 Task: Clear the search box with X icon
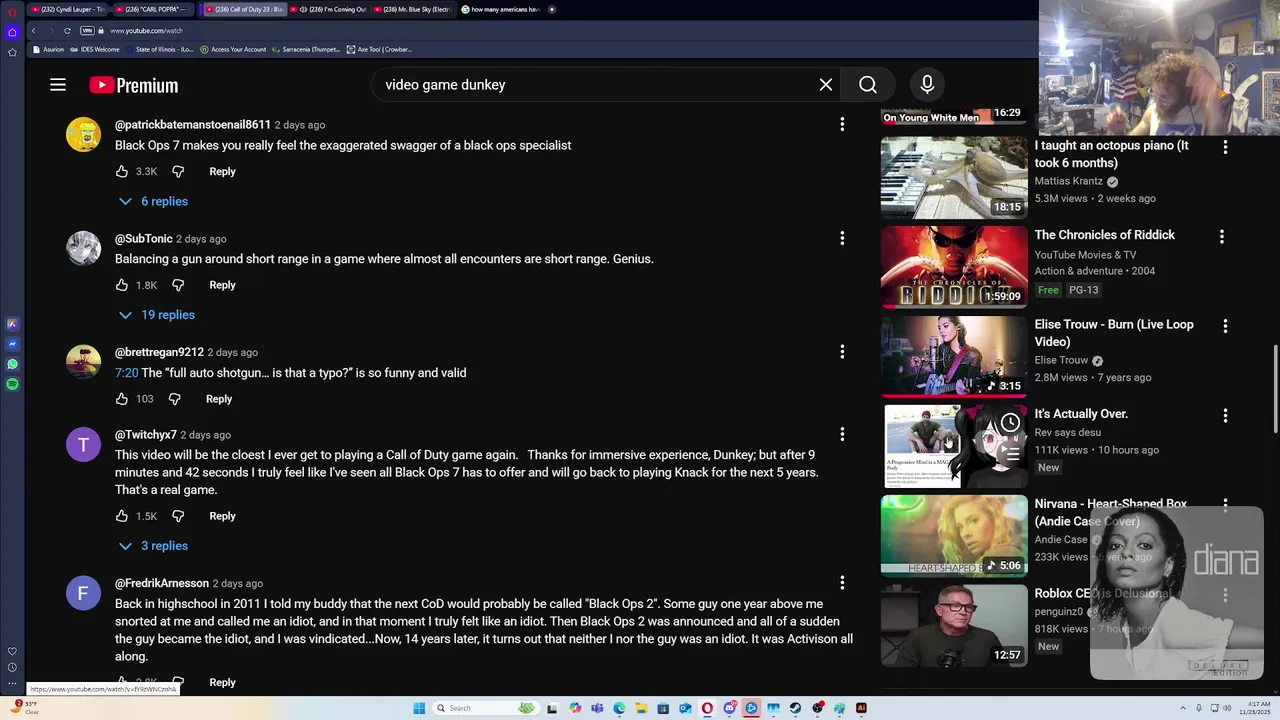pyautogui.click(x=826, y=85)
